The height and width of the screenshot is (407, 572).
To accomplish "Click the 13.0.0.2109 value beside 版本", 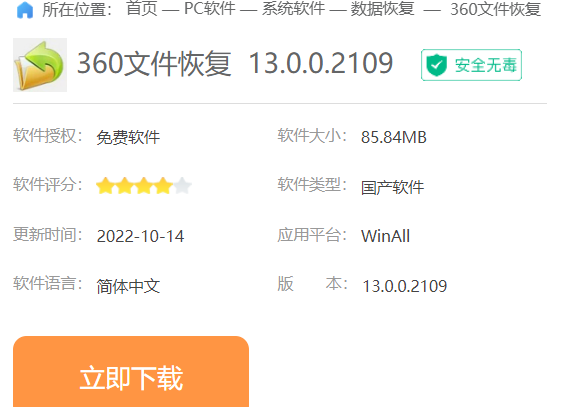I will pyautogui.click(x=405, y=286).
